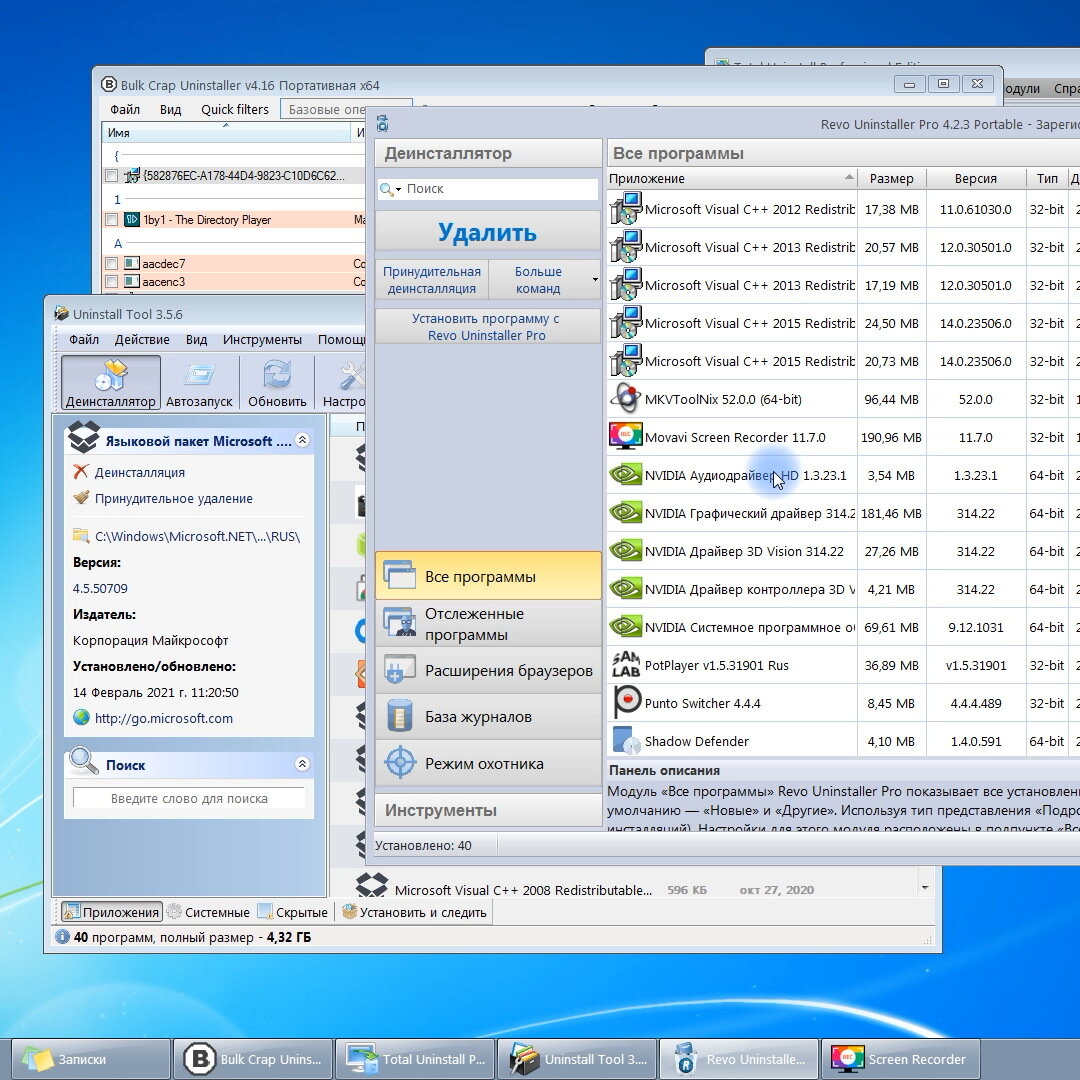Click Установить программу с Revo Uninstaller Pro

coord(488,326)
